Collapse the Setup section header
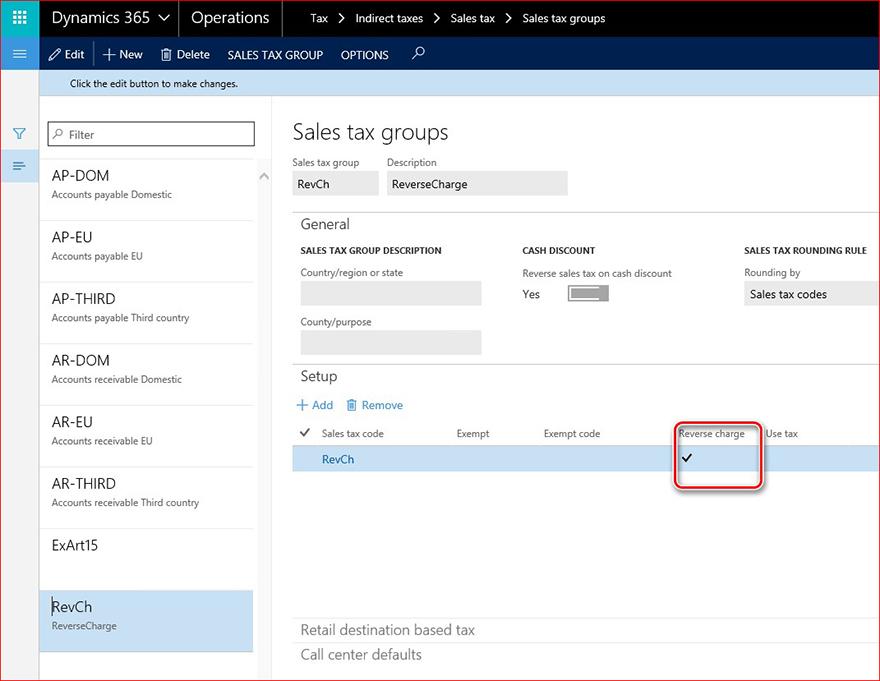 pyautogui.click(x=319, y=376)
